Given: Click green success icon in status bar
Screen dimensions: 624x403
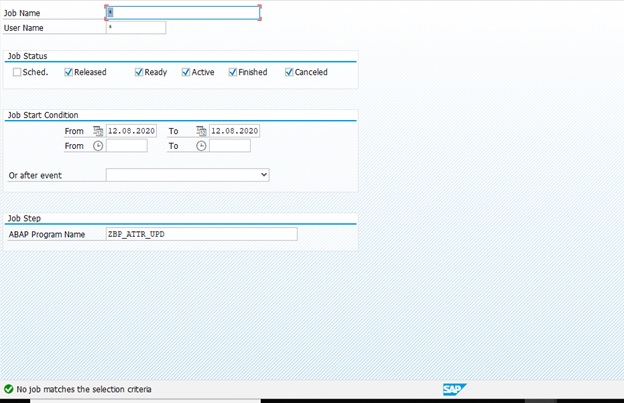Looking at the screenshot, I should (x=8, y=389).
